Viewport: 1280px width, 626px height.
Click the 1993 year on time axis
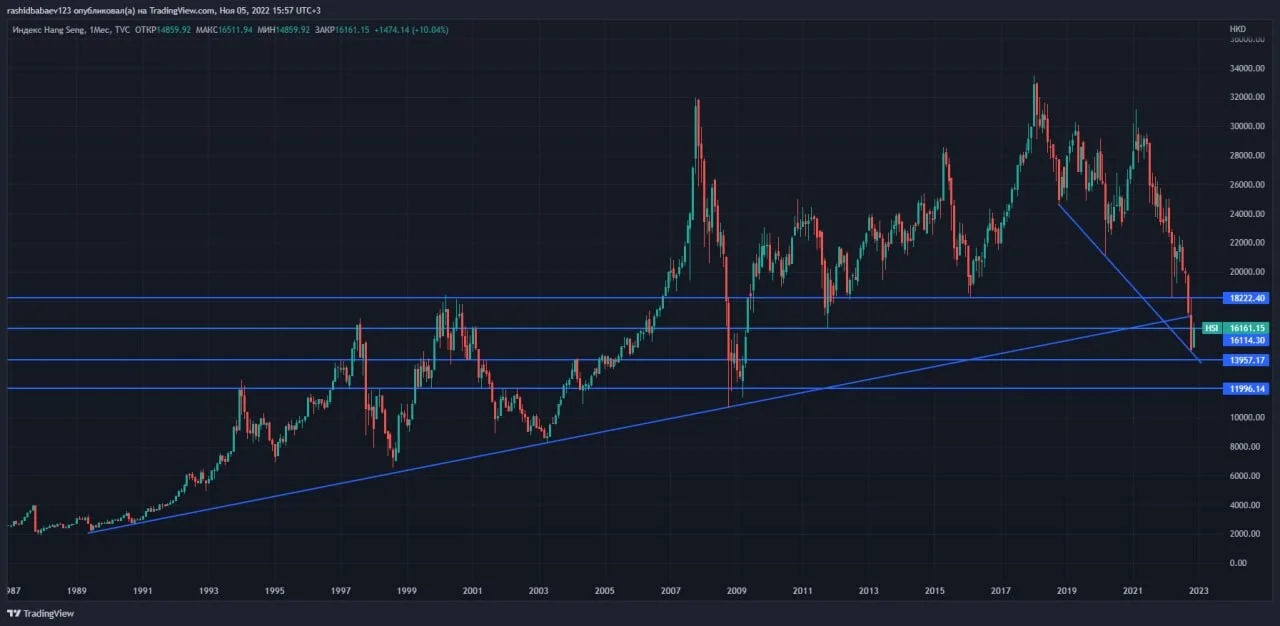point(209,591)
